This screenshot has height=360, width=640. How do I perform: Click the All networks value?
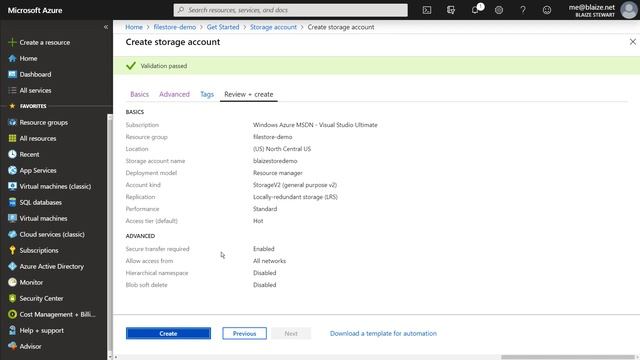tap(269, 261)
